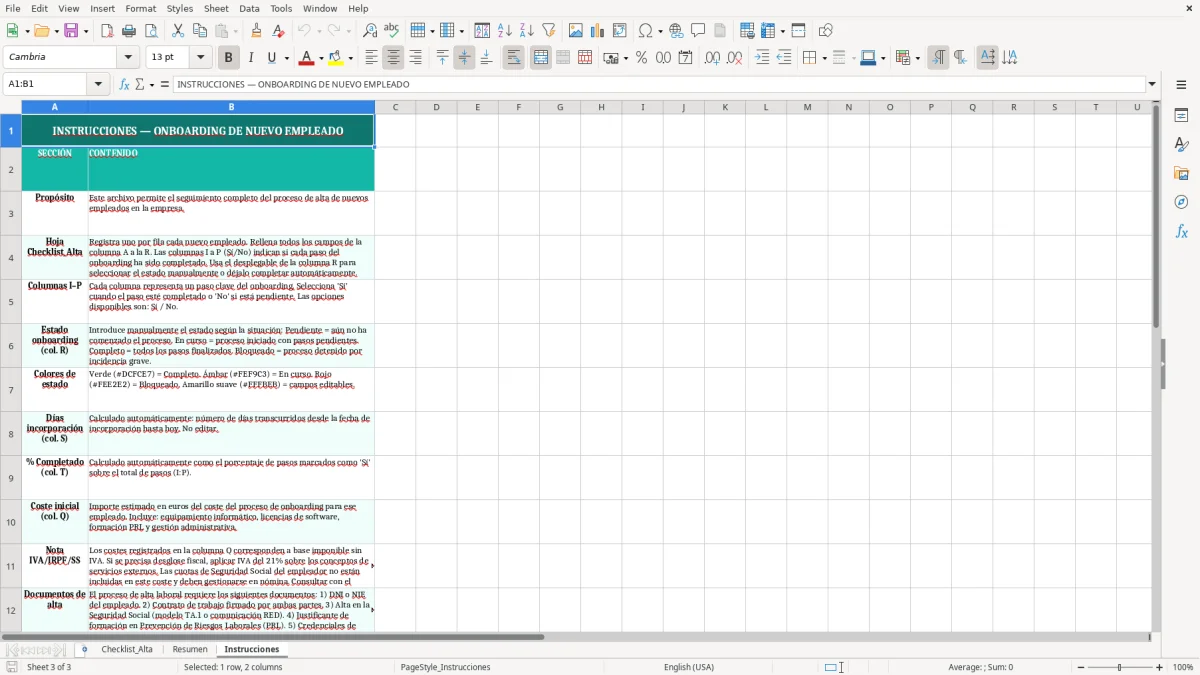Screen dimensions: 1200x675
Task: Click PageStyle_Instrucciones in status bar
Action: point(445,667)
